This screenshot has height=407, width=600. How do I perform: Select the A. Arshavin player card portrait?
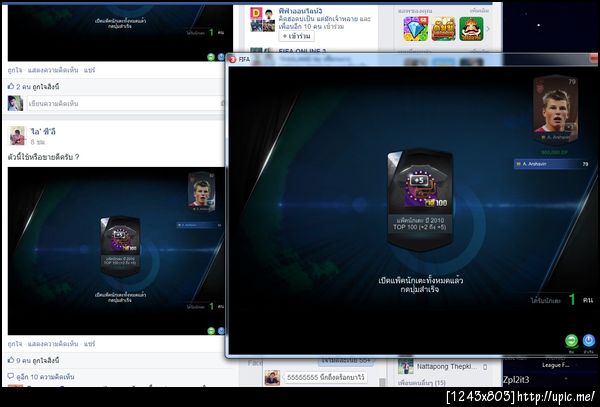pos(556,110)
